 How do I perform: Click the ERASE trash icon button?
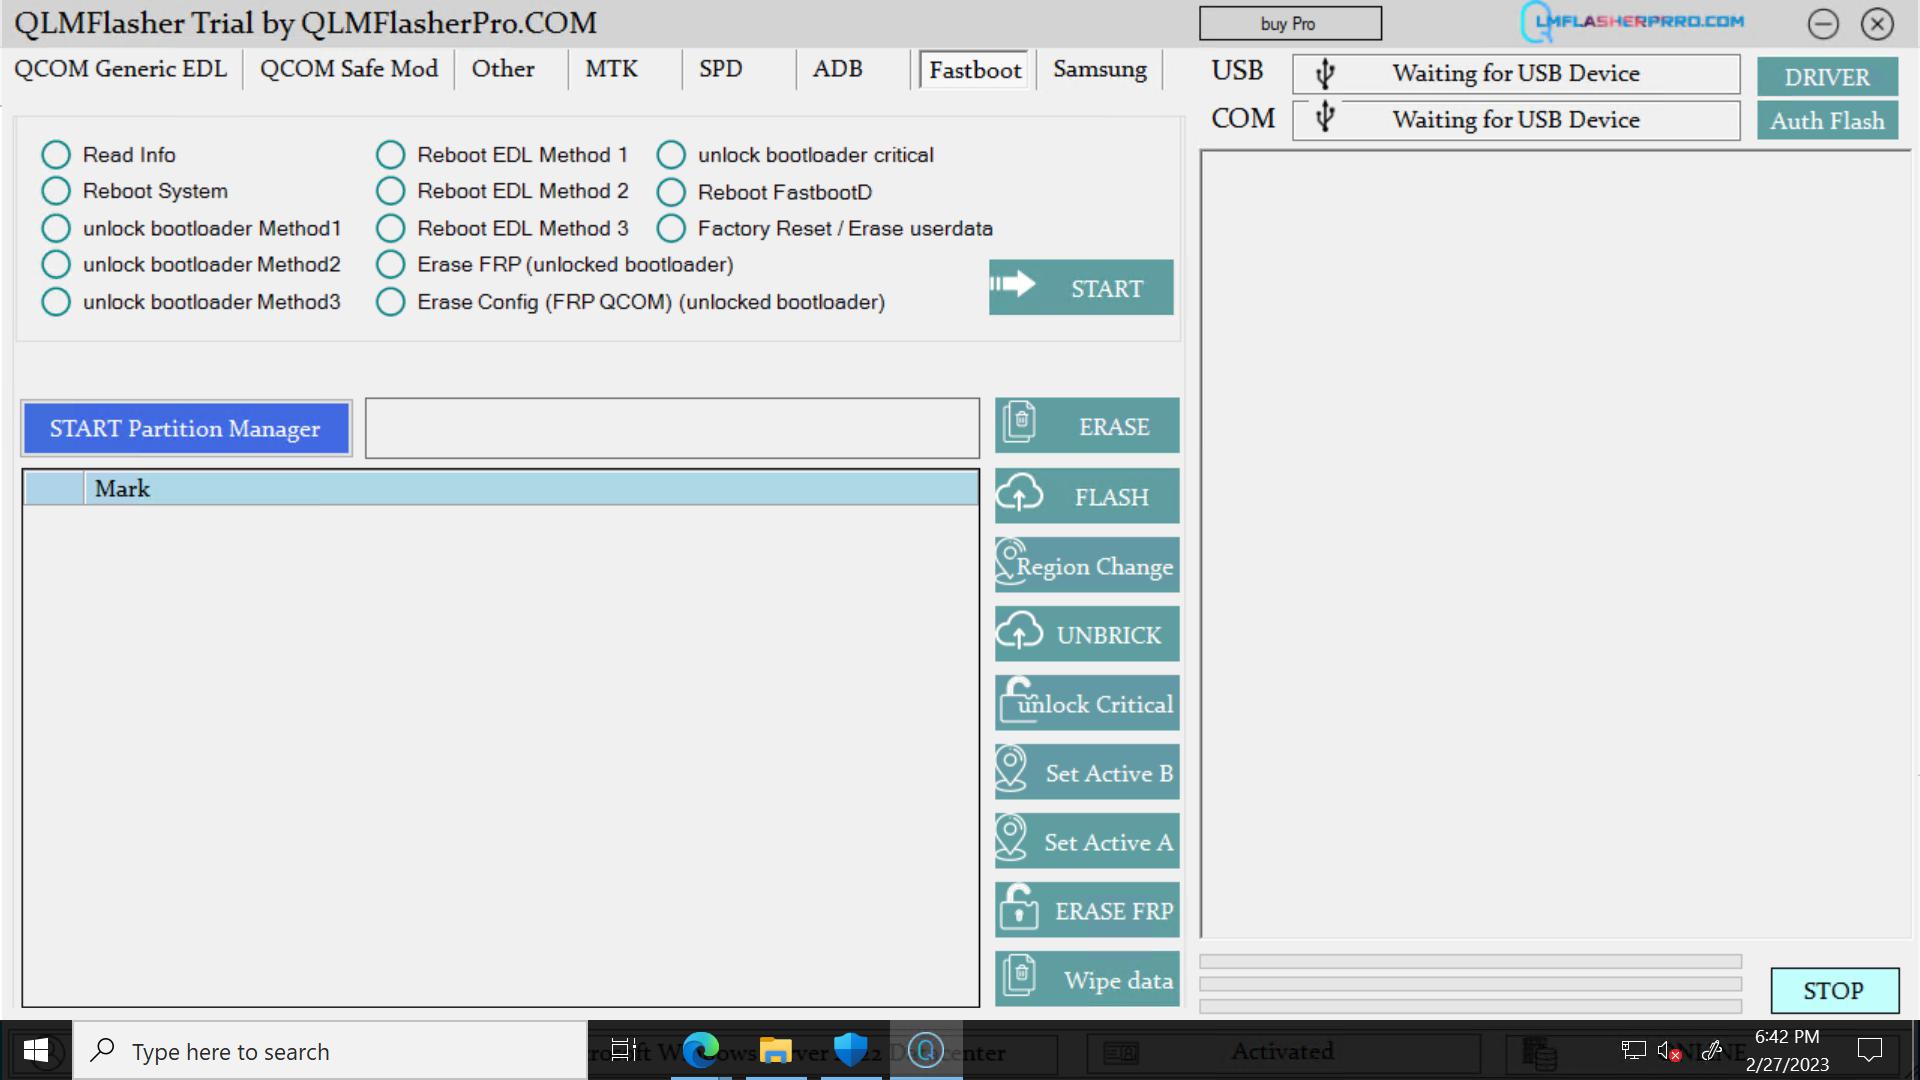(1087, 426)
